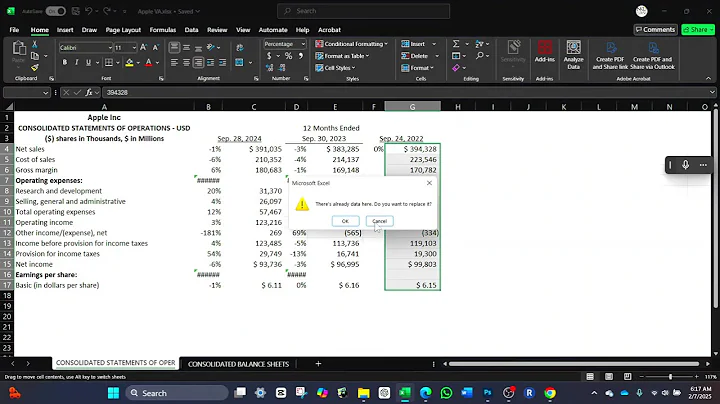Open WhatsApp from the taskbar

[x=446, y=393]
